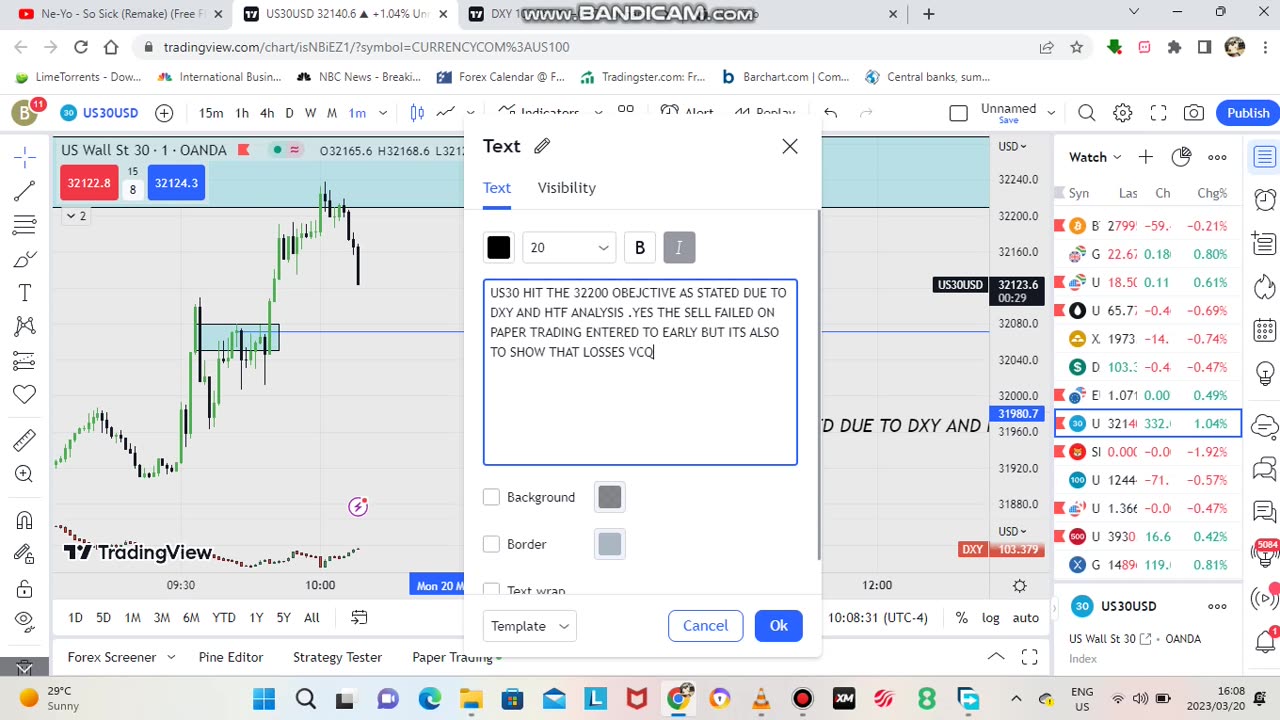
Task: Add symbol to watchlist plus icon
Action: pos(1146,157)
